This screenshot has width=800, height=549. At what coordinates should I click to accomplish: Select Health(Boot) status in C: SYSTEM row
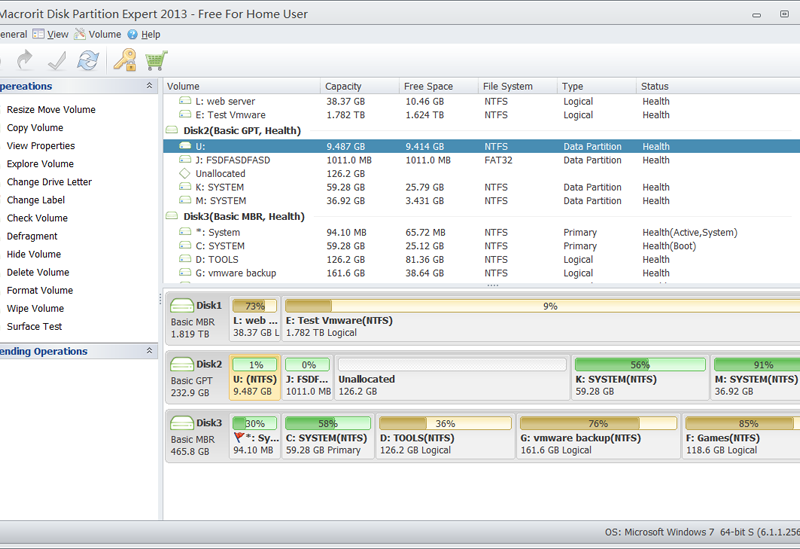pyautogui.click(x=669, y=245)
